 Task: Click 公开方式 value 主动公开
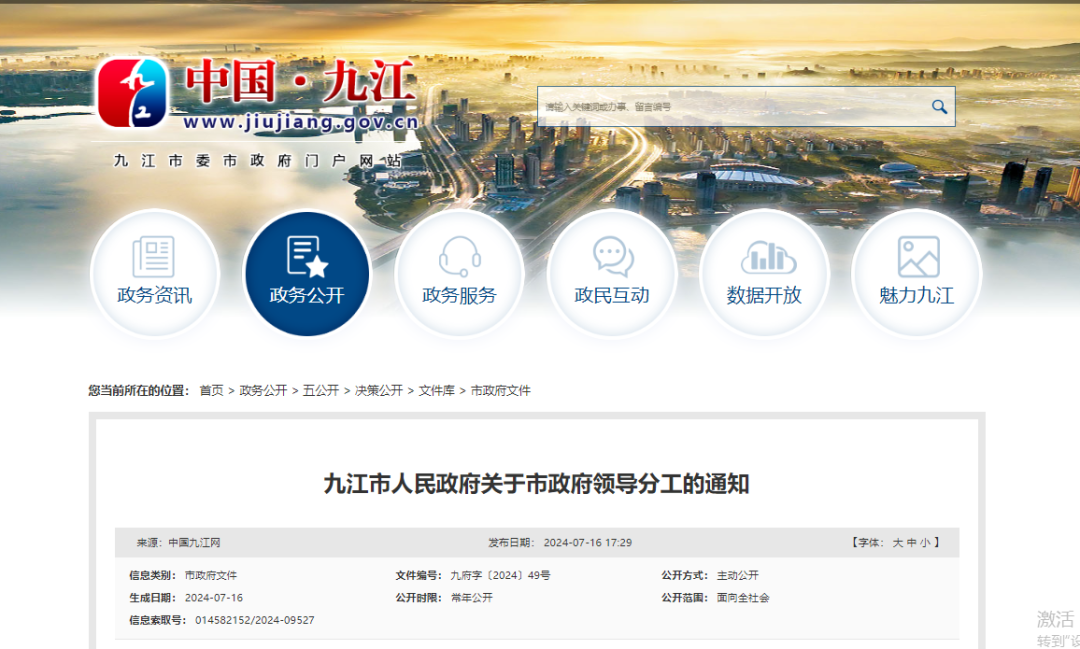[738, 575]
